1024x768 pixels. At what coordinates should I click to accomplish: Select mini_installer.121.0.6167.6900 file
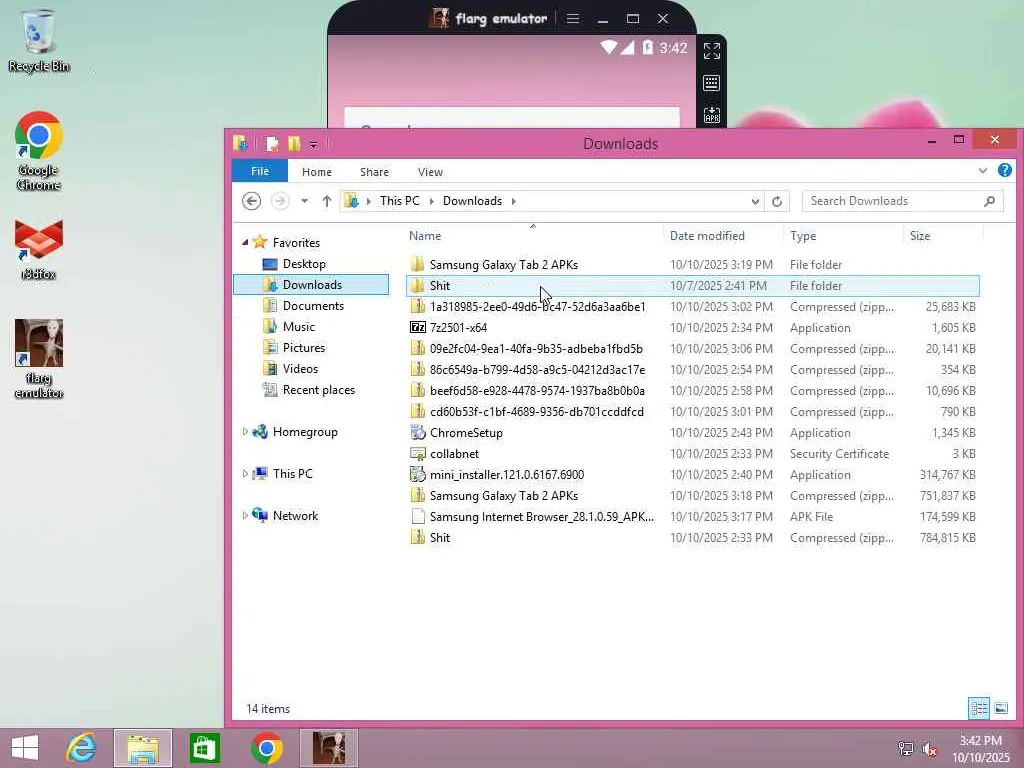tap(692, 474)
